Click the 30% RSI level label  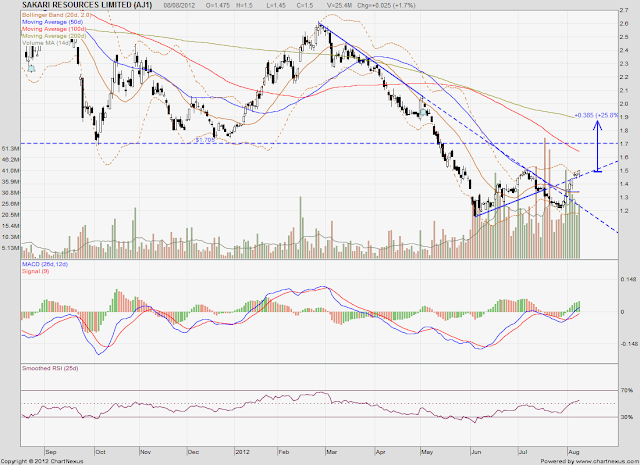pyautogui.click(x=627, y=417)
